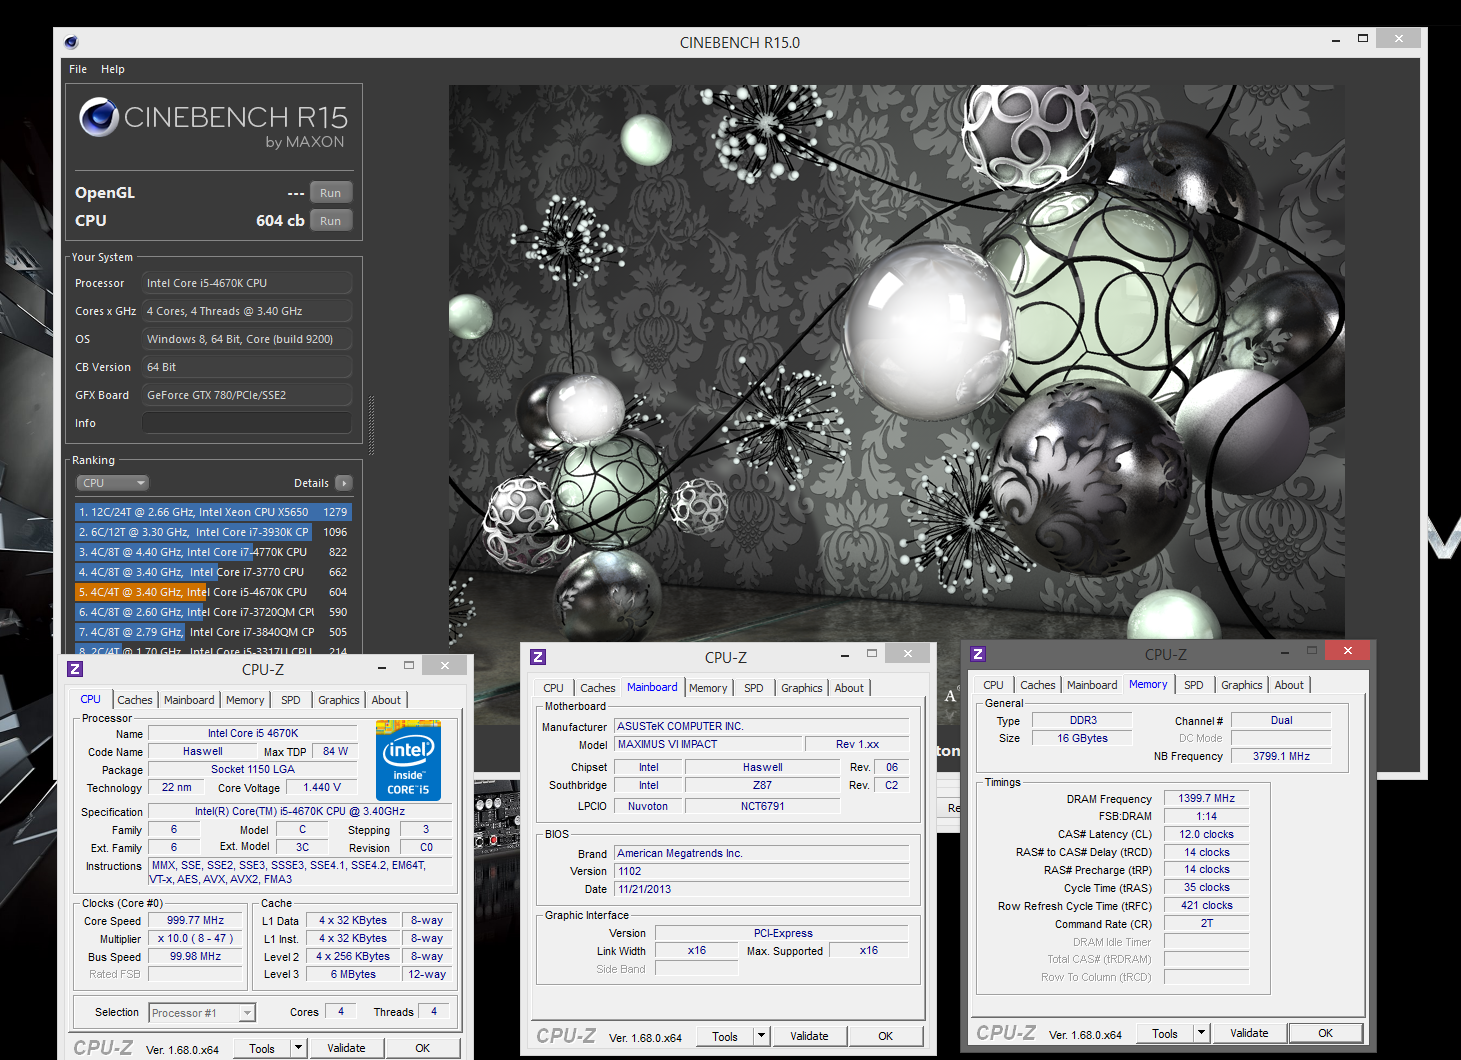This screenshot has height=1060, width=1461.
Task: Click the Processor field Intel Core i5-4670K CPU
Action: point(247,283)
